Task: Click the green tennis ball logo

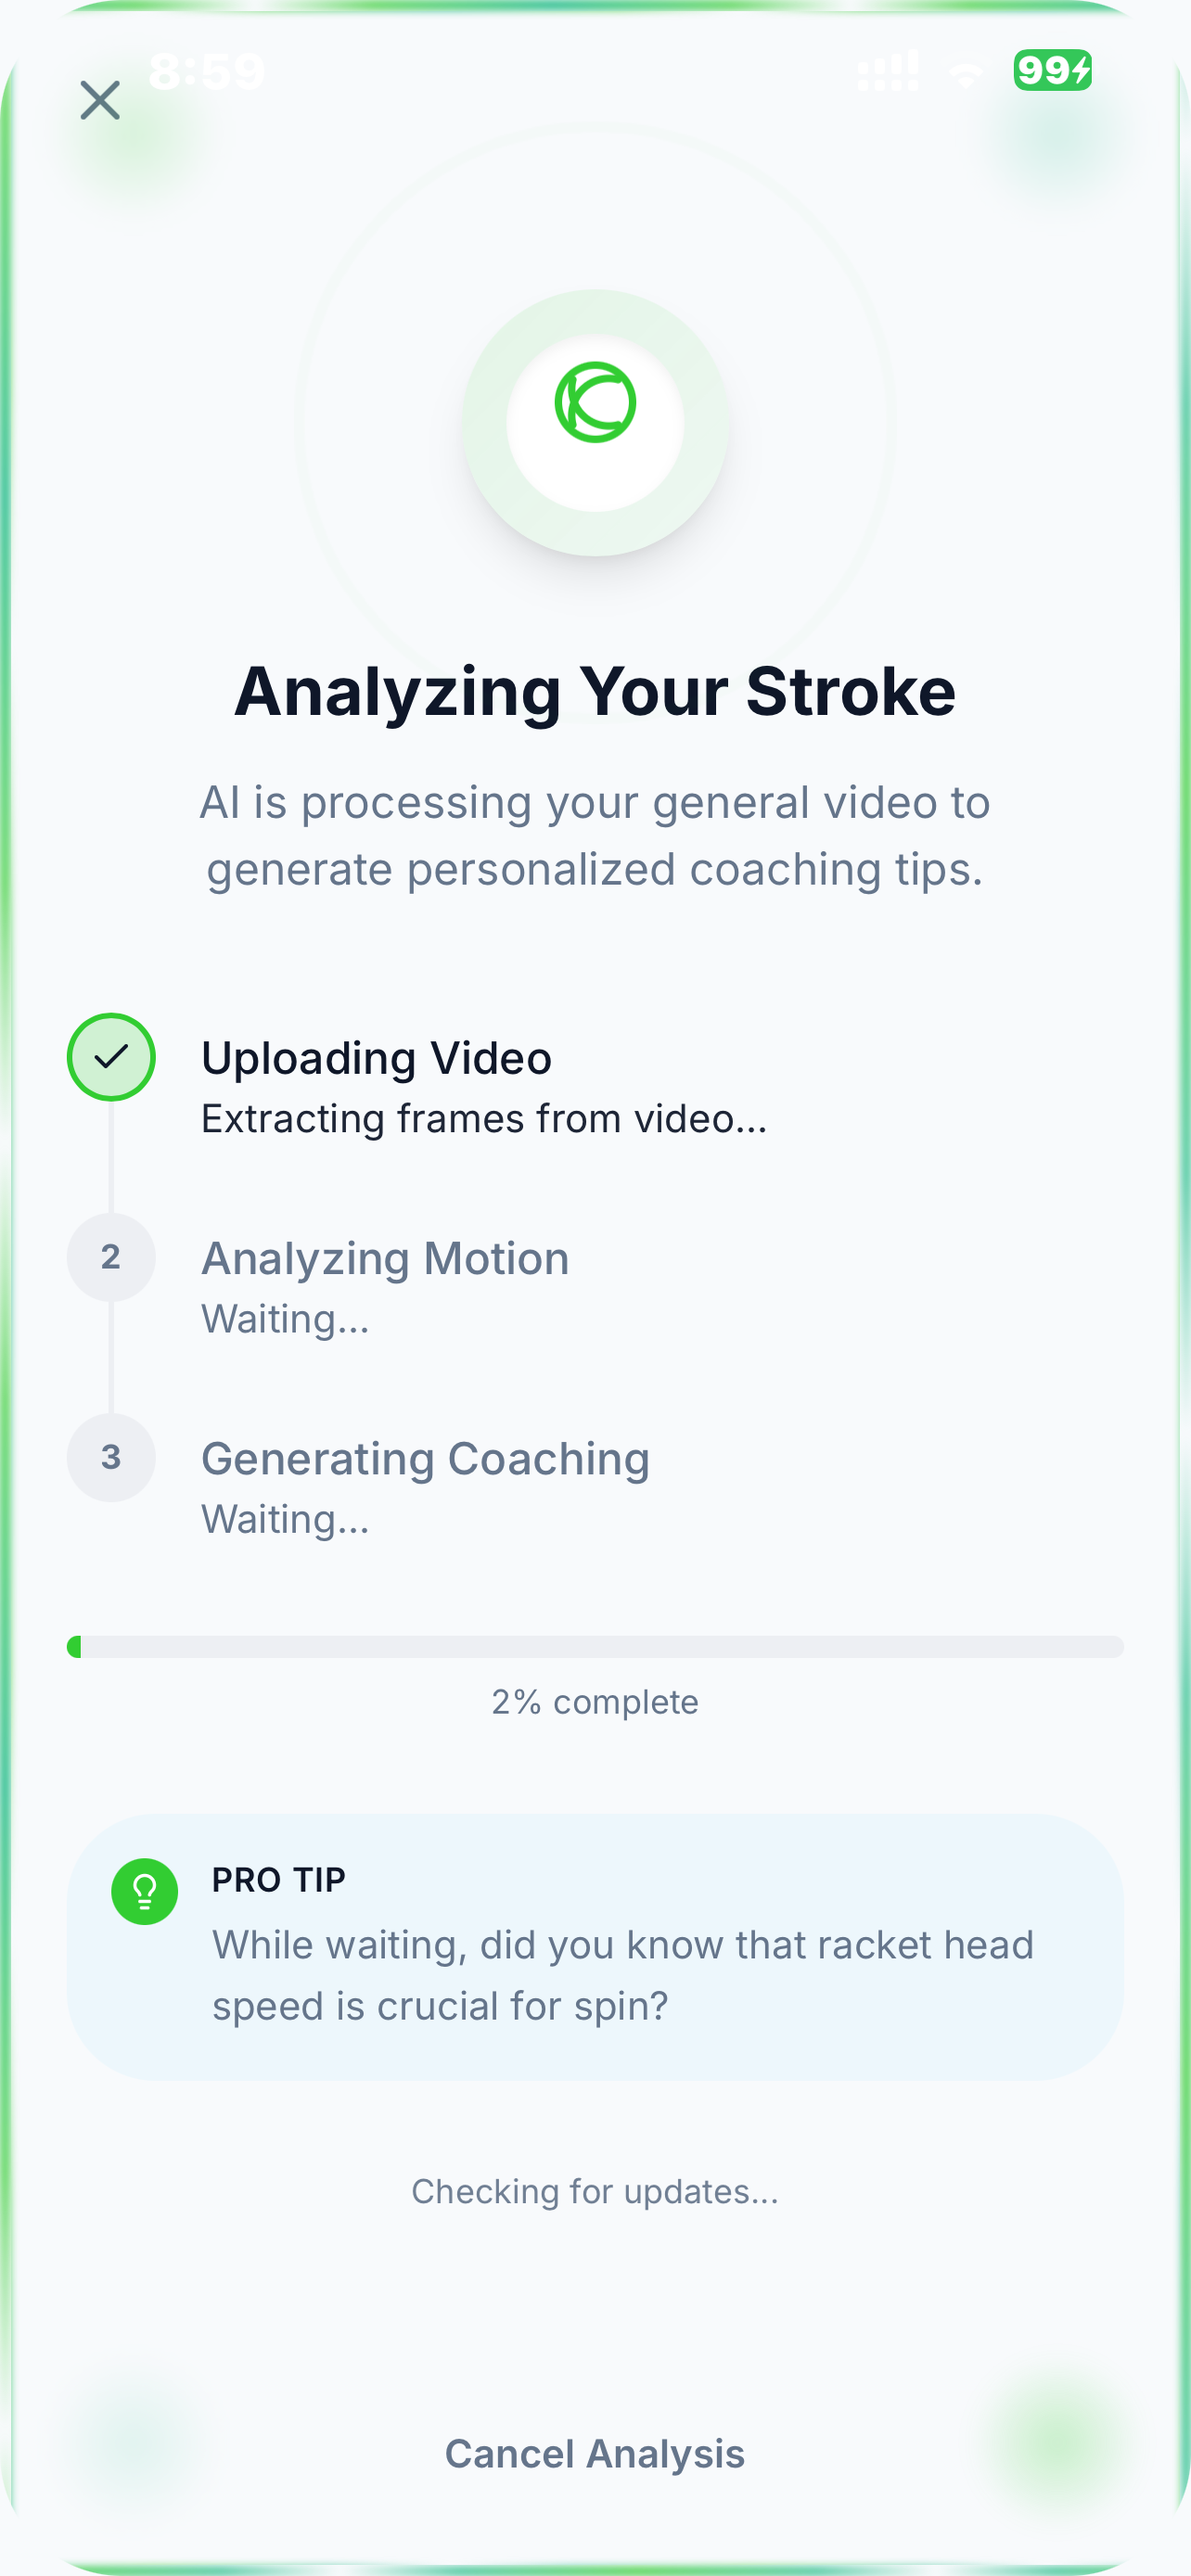Action: pos(595,402)
